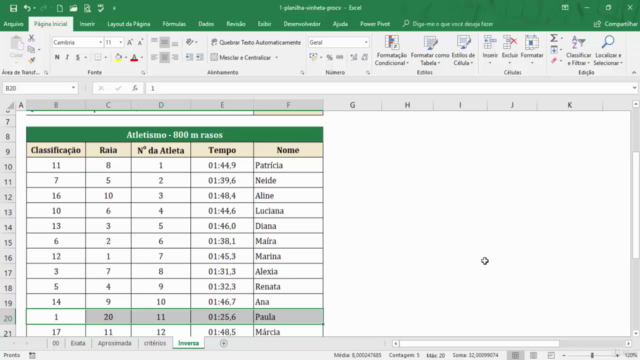Create a new blank workbook icon
640x360 pixels.
click(x=60, y=8)
